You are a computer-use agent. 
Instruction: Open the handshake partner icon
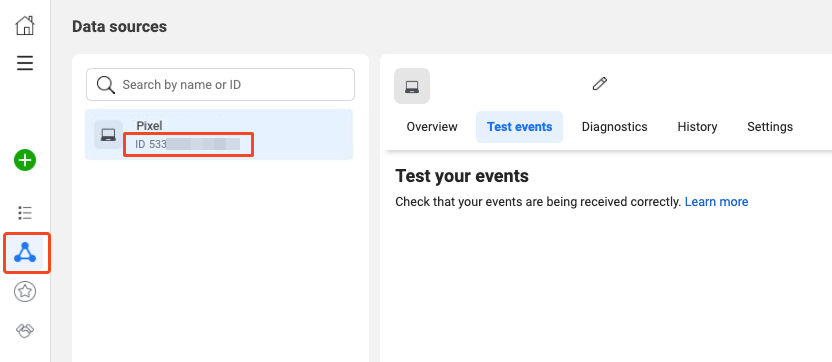click(x=25, y=331)
